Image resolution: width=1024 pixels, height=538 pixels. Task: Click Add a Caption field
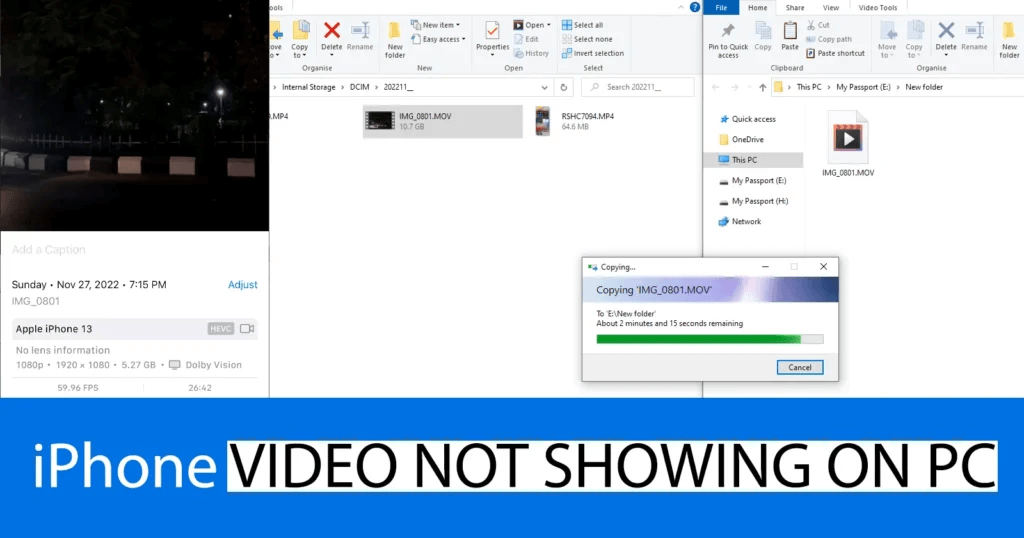(48, 249)
